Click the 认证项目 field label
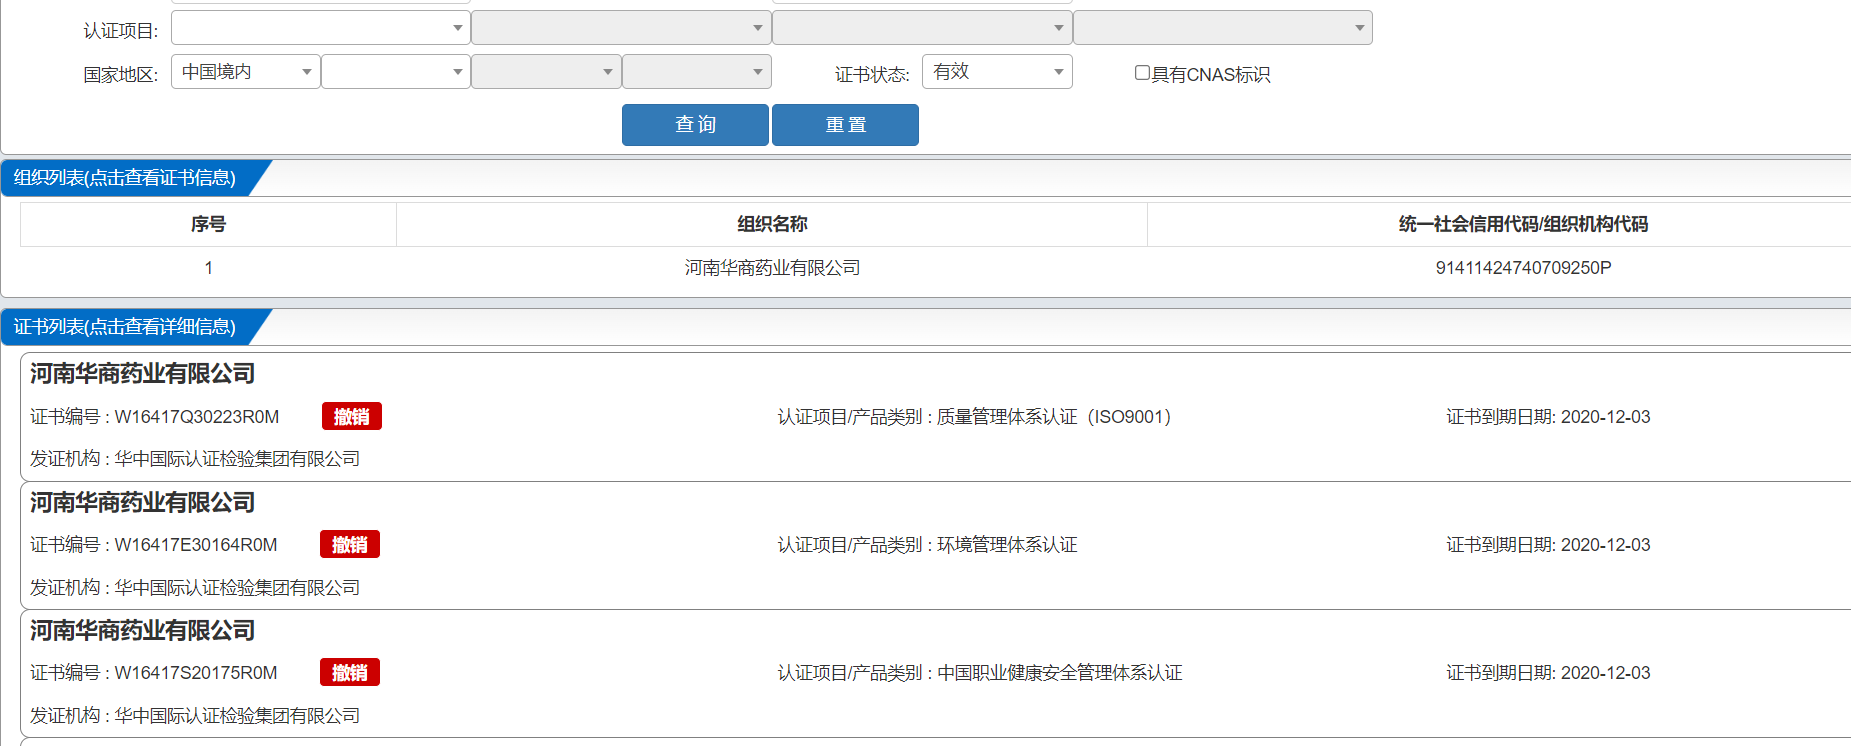The height and width of the screenshot is (746, 1851). [x=120, y=31]
